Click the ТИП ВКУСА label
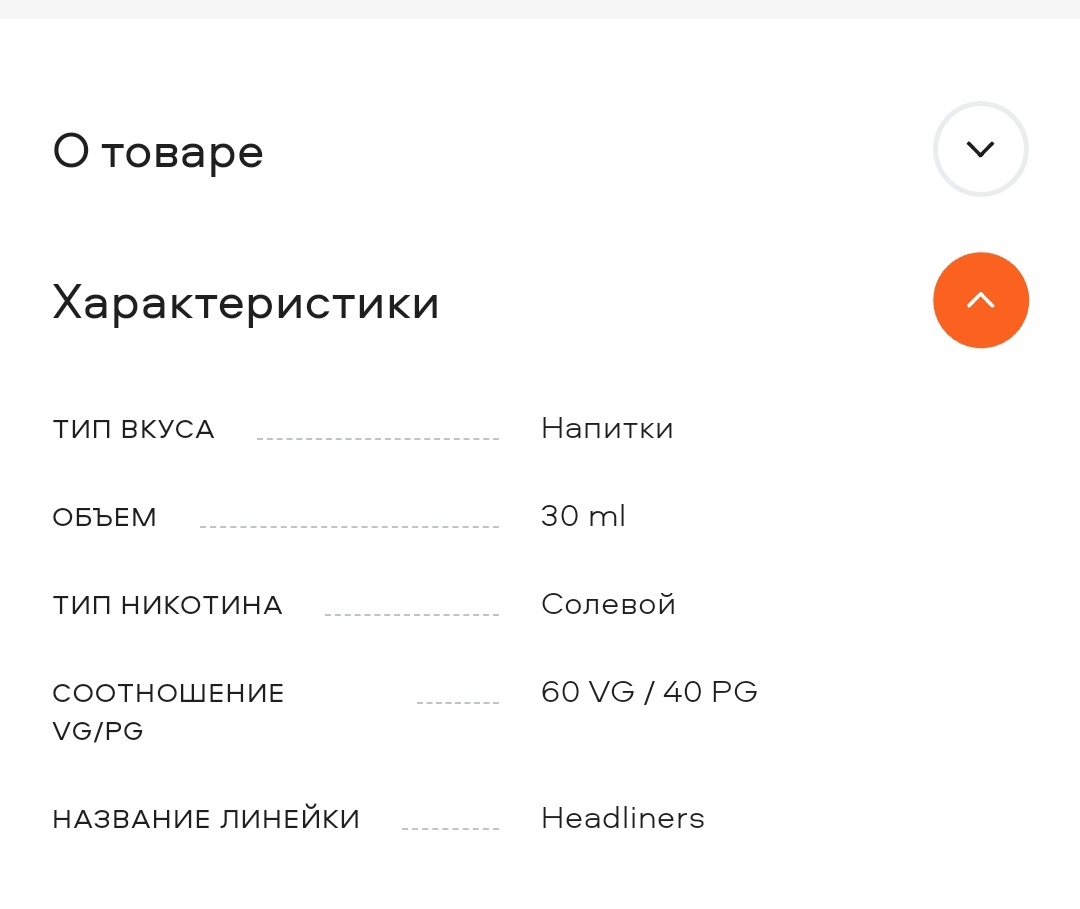 pos(134,429)
